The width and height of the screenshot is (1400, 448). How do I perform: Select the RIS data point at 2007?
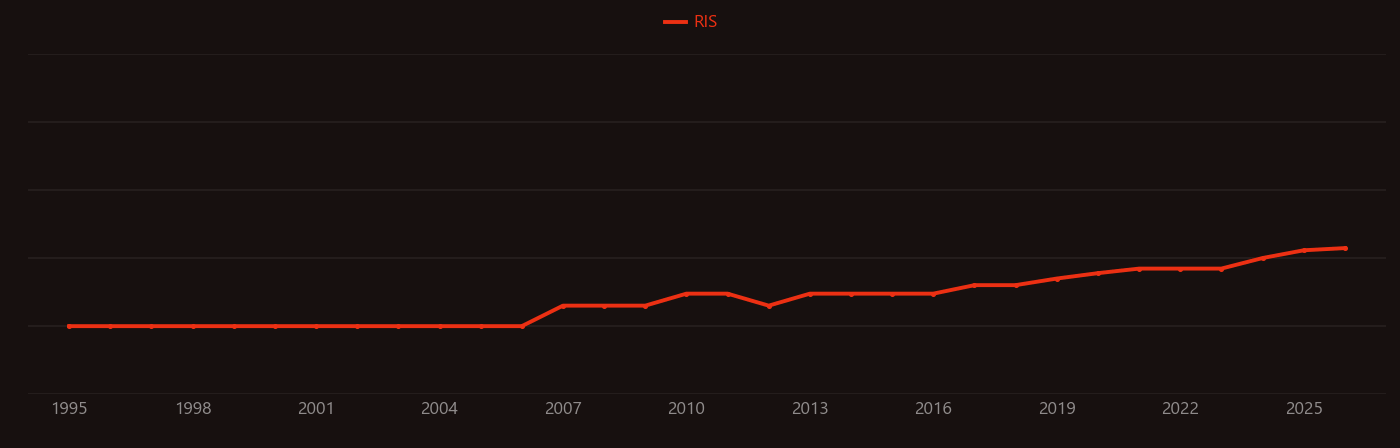point(563,306)
